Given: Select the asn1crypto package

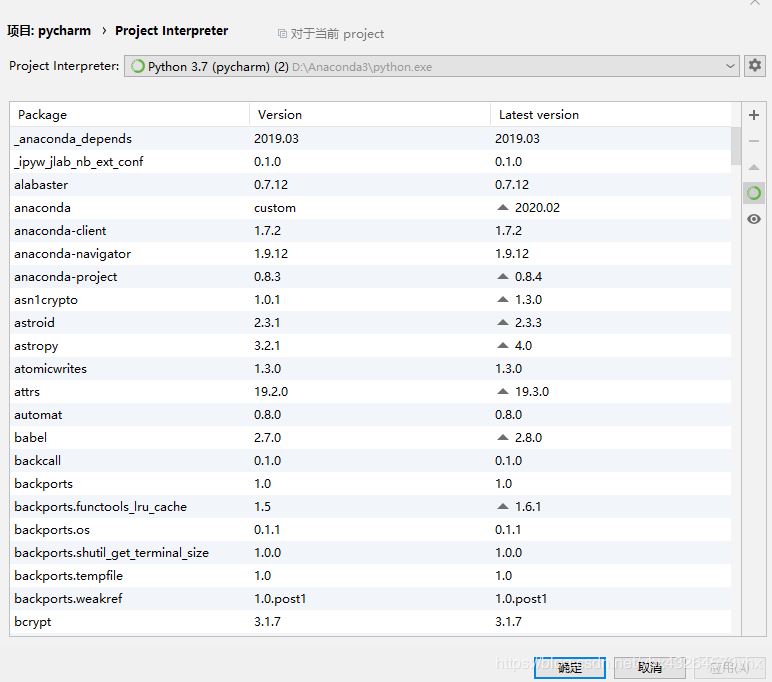Looking at the screenshot, I should point(370,299).
